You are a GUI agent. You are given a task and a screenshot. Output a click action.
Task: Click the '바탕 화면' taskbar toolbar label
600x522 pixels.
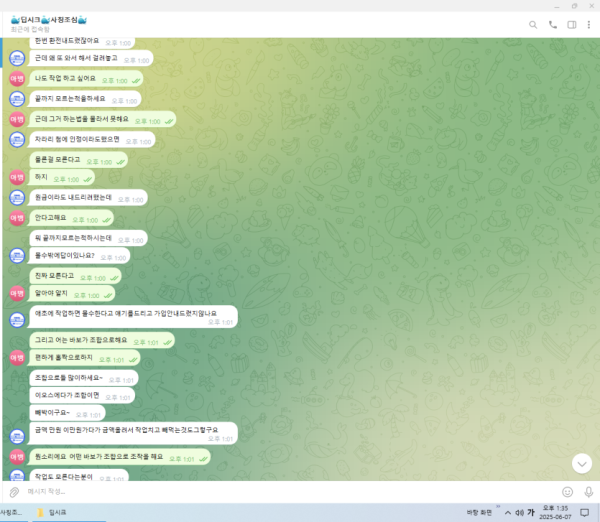click(479, 512)
